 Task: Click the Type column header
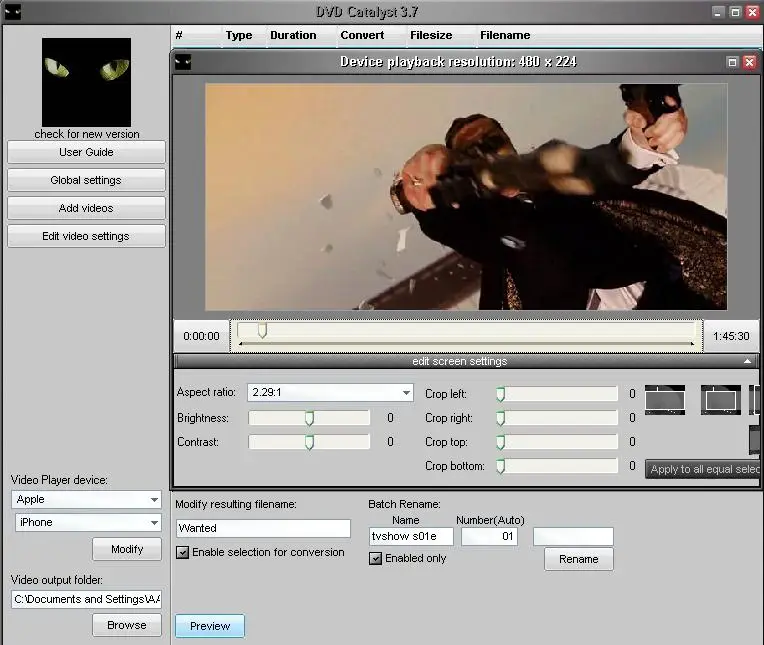[x=239, y=35]
